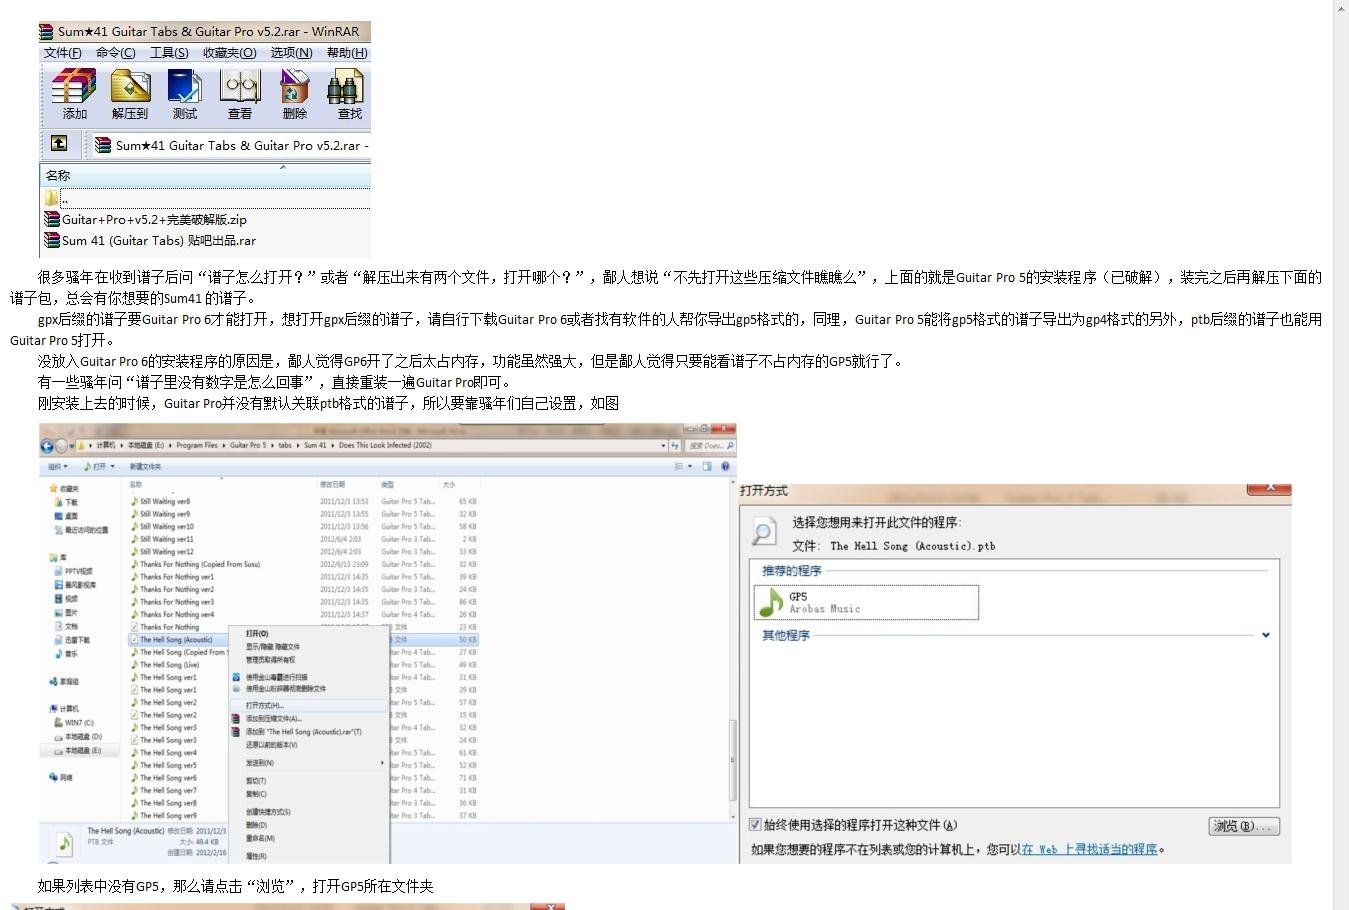The width and height of the screenshot is (1349, 910).
Task: Choose 重命名(M) in the context menu
Action: coord(260,838)
